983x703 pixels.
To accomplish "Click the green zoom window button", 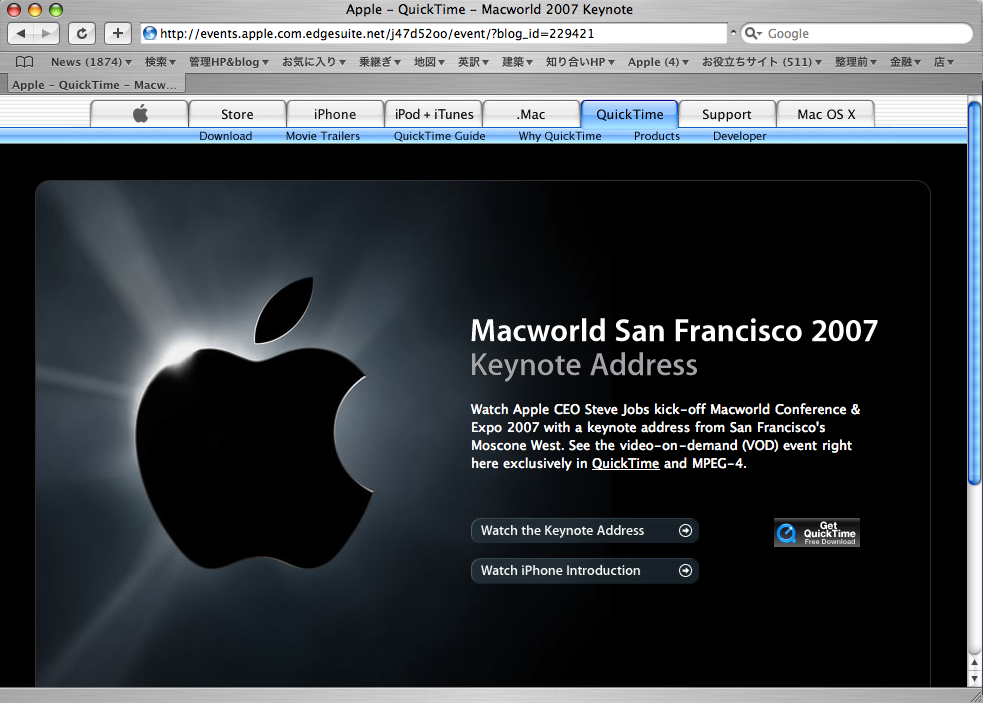I will point(56,9).
